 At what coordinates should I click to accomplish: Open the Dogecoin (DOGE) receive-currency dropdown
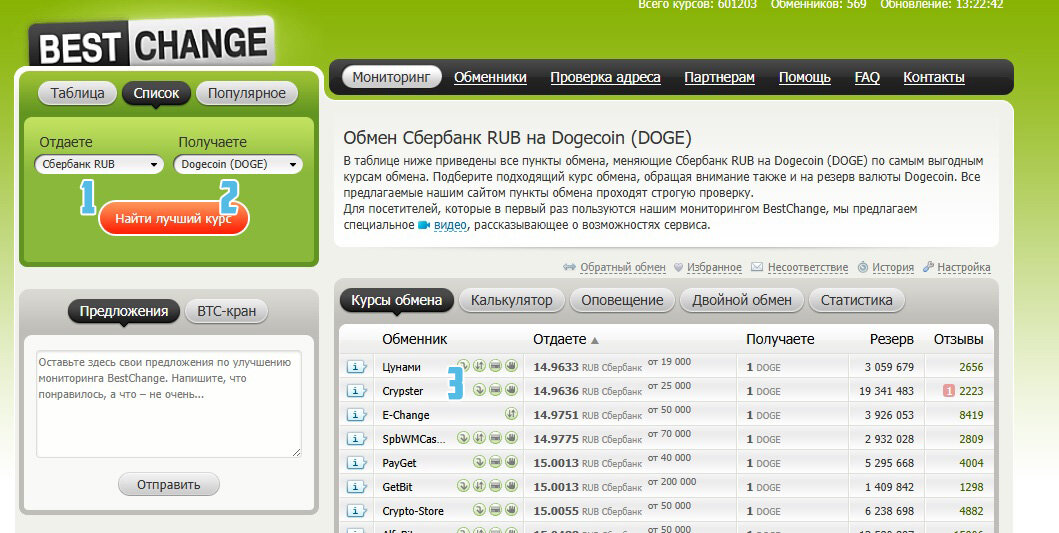pos(238,164)
